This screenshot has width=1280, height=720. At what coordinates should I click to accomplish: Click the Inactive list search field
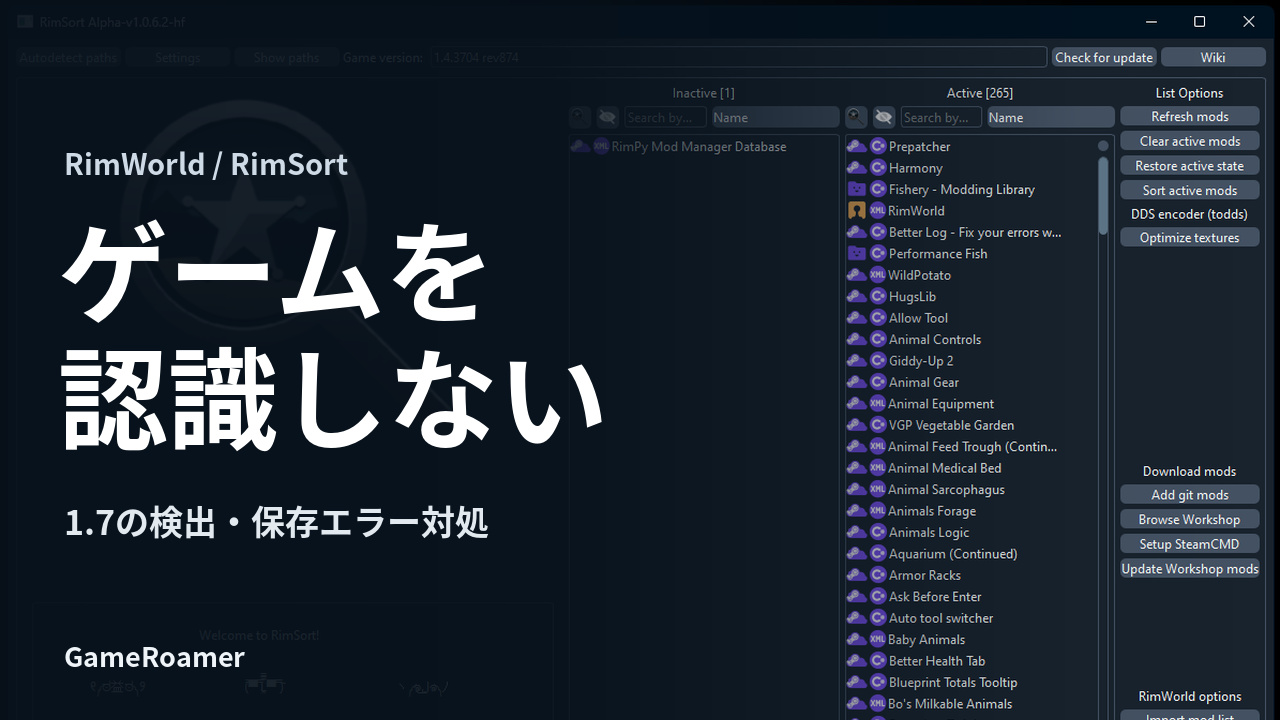tap(665, 117)
